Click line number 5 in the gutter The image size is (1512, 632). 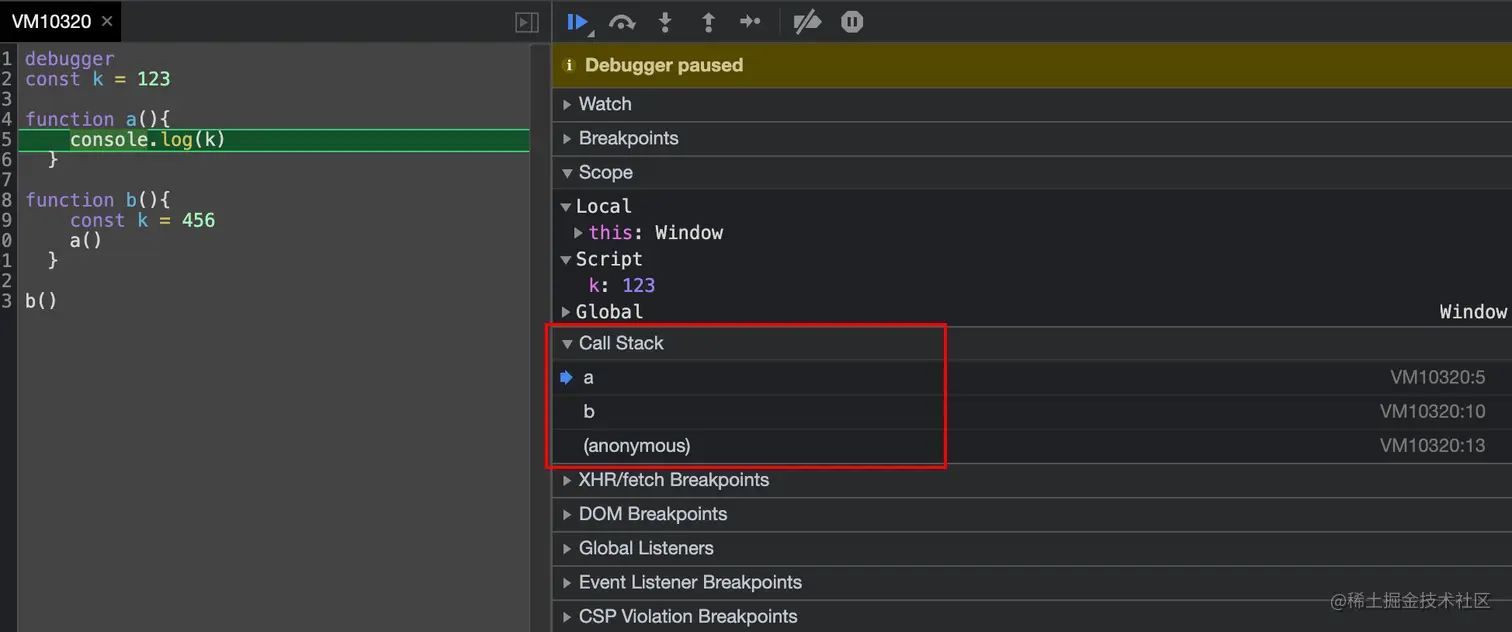click(7, 140)
